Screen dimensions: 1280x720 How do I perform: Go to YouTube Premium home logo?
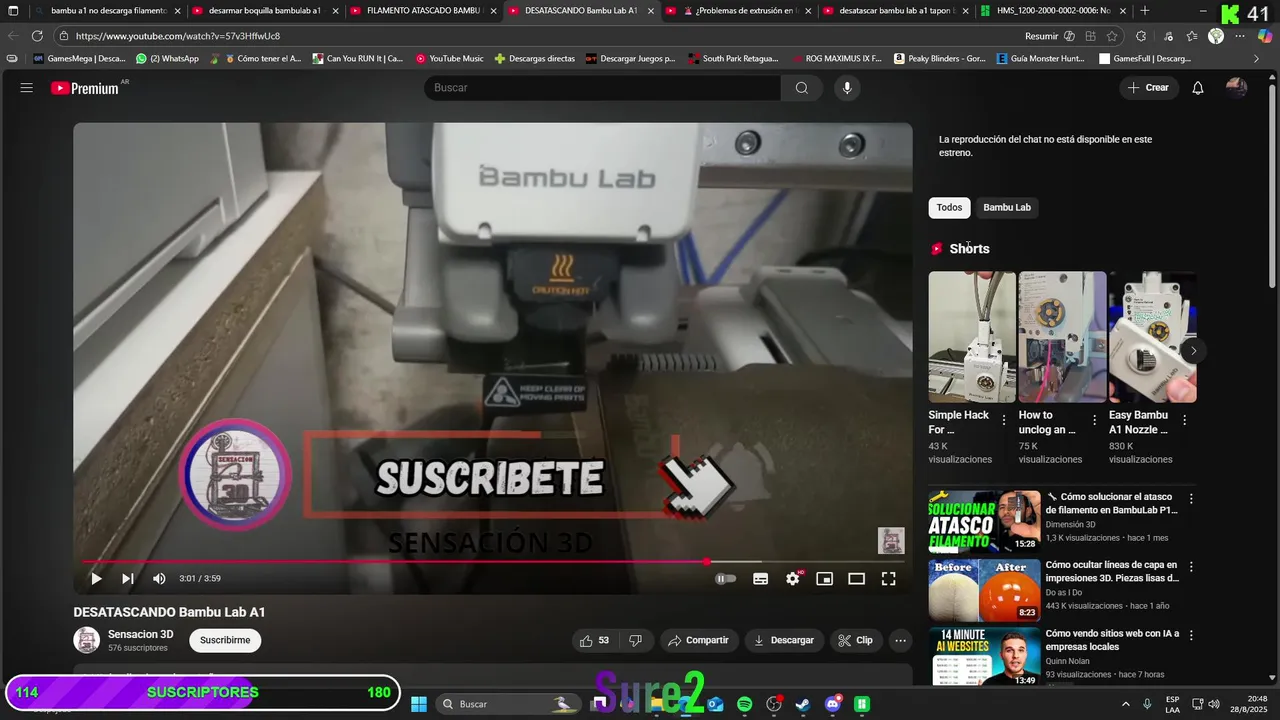[x=85, y=88]
